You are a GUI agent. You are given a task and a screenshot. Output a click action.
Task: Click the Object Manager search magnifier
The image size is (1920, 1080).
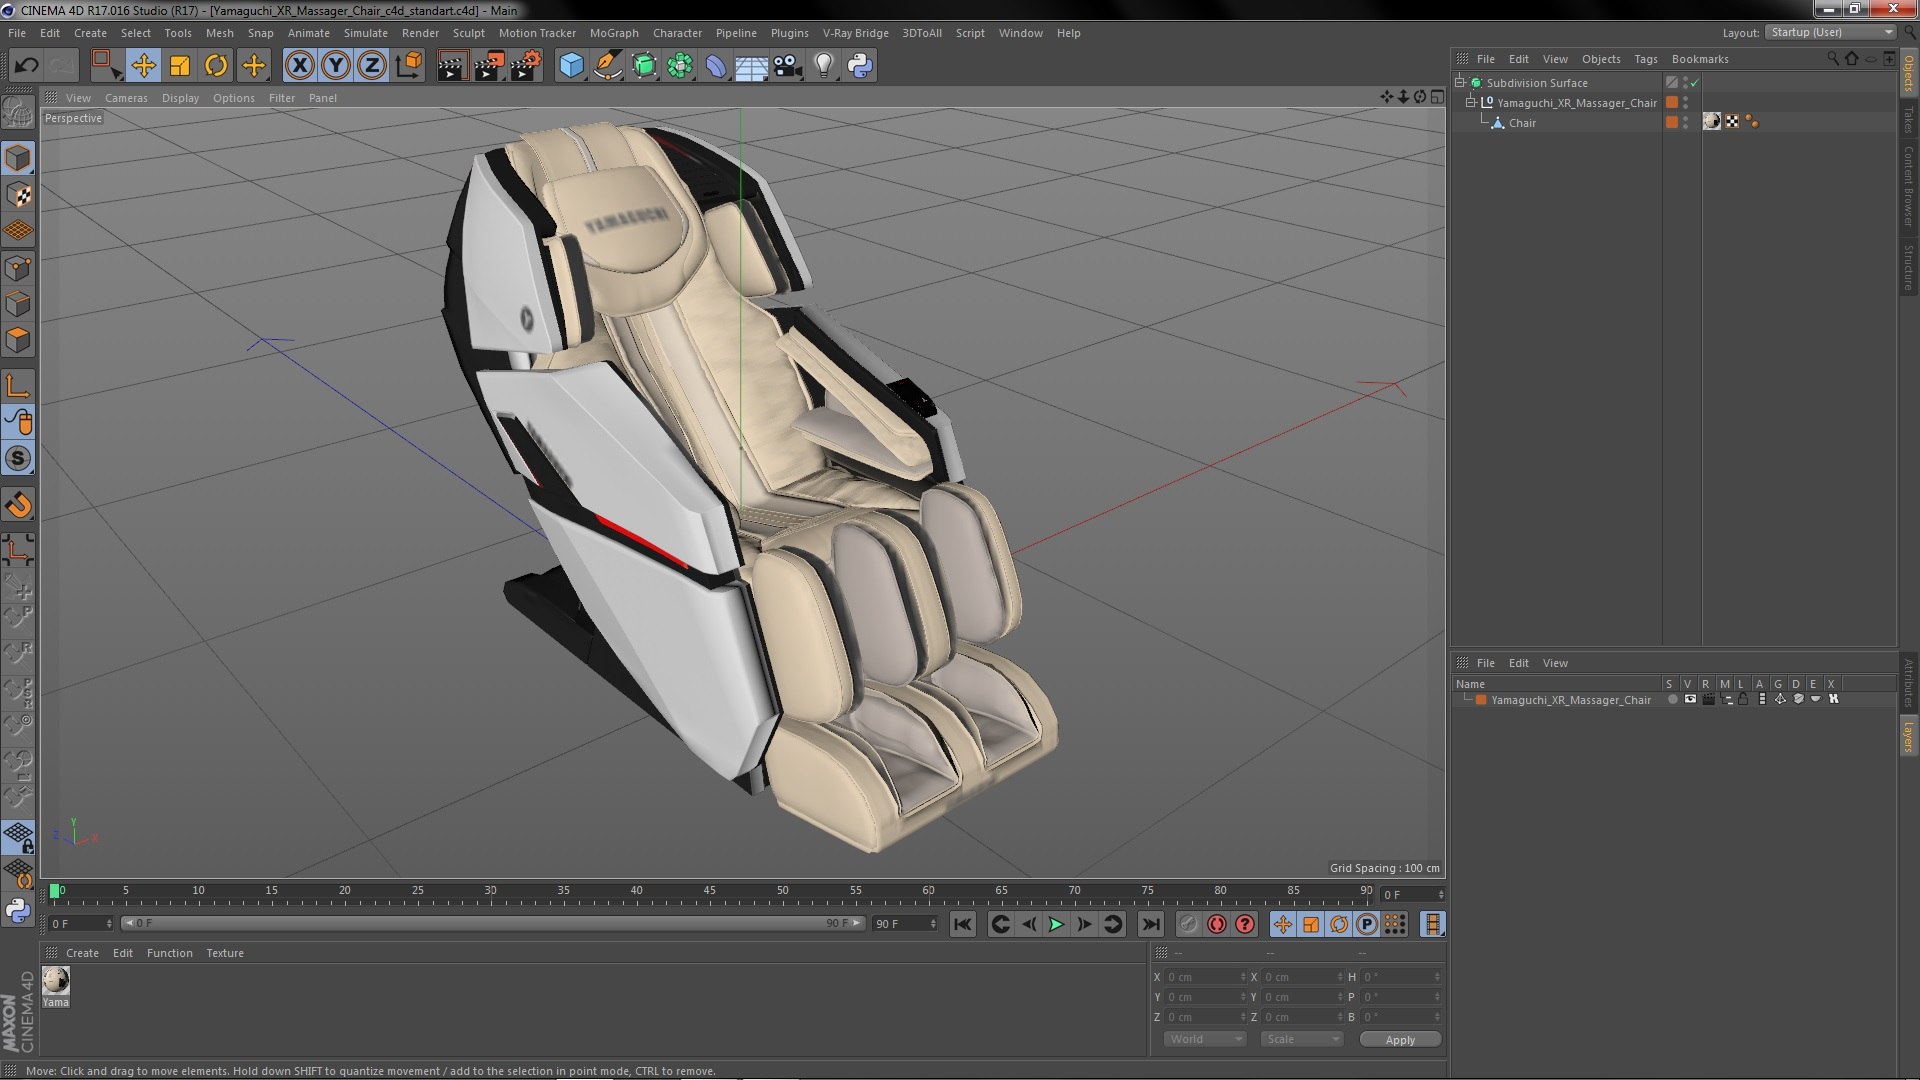(x=1832, y=59)
